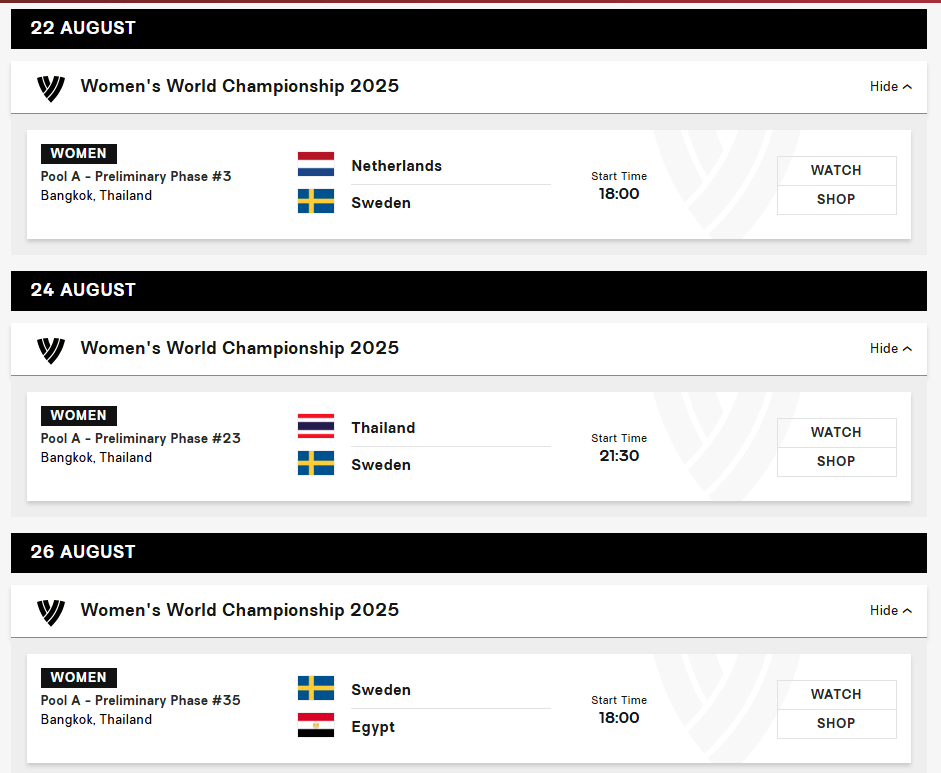This screenshot has width=941, height=773.
Task: Click the Thailand team name
Action: (x=383, y=428)
